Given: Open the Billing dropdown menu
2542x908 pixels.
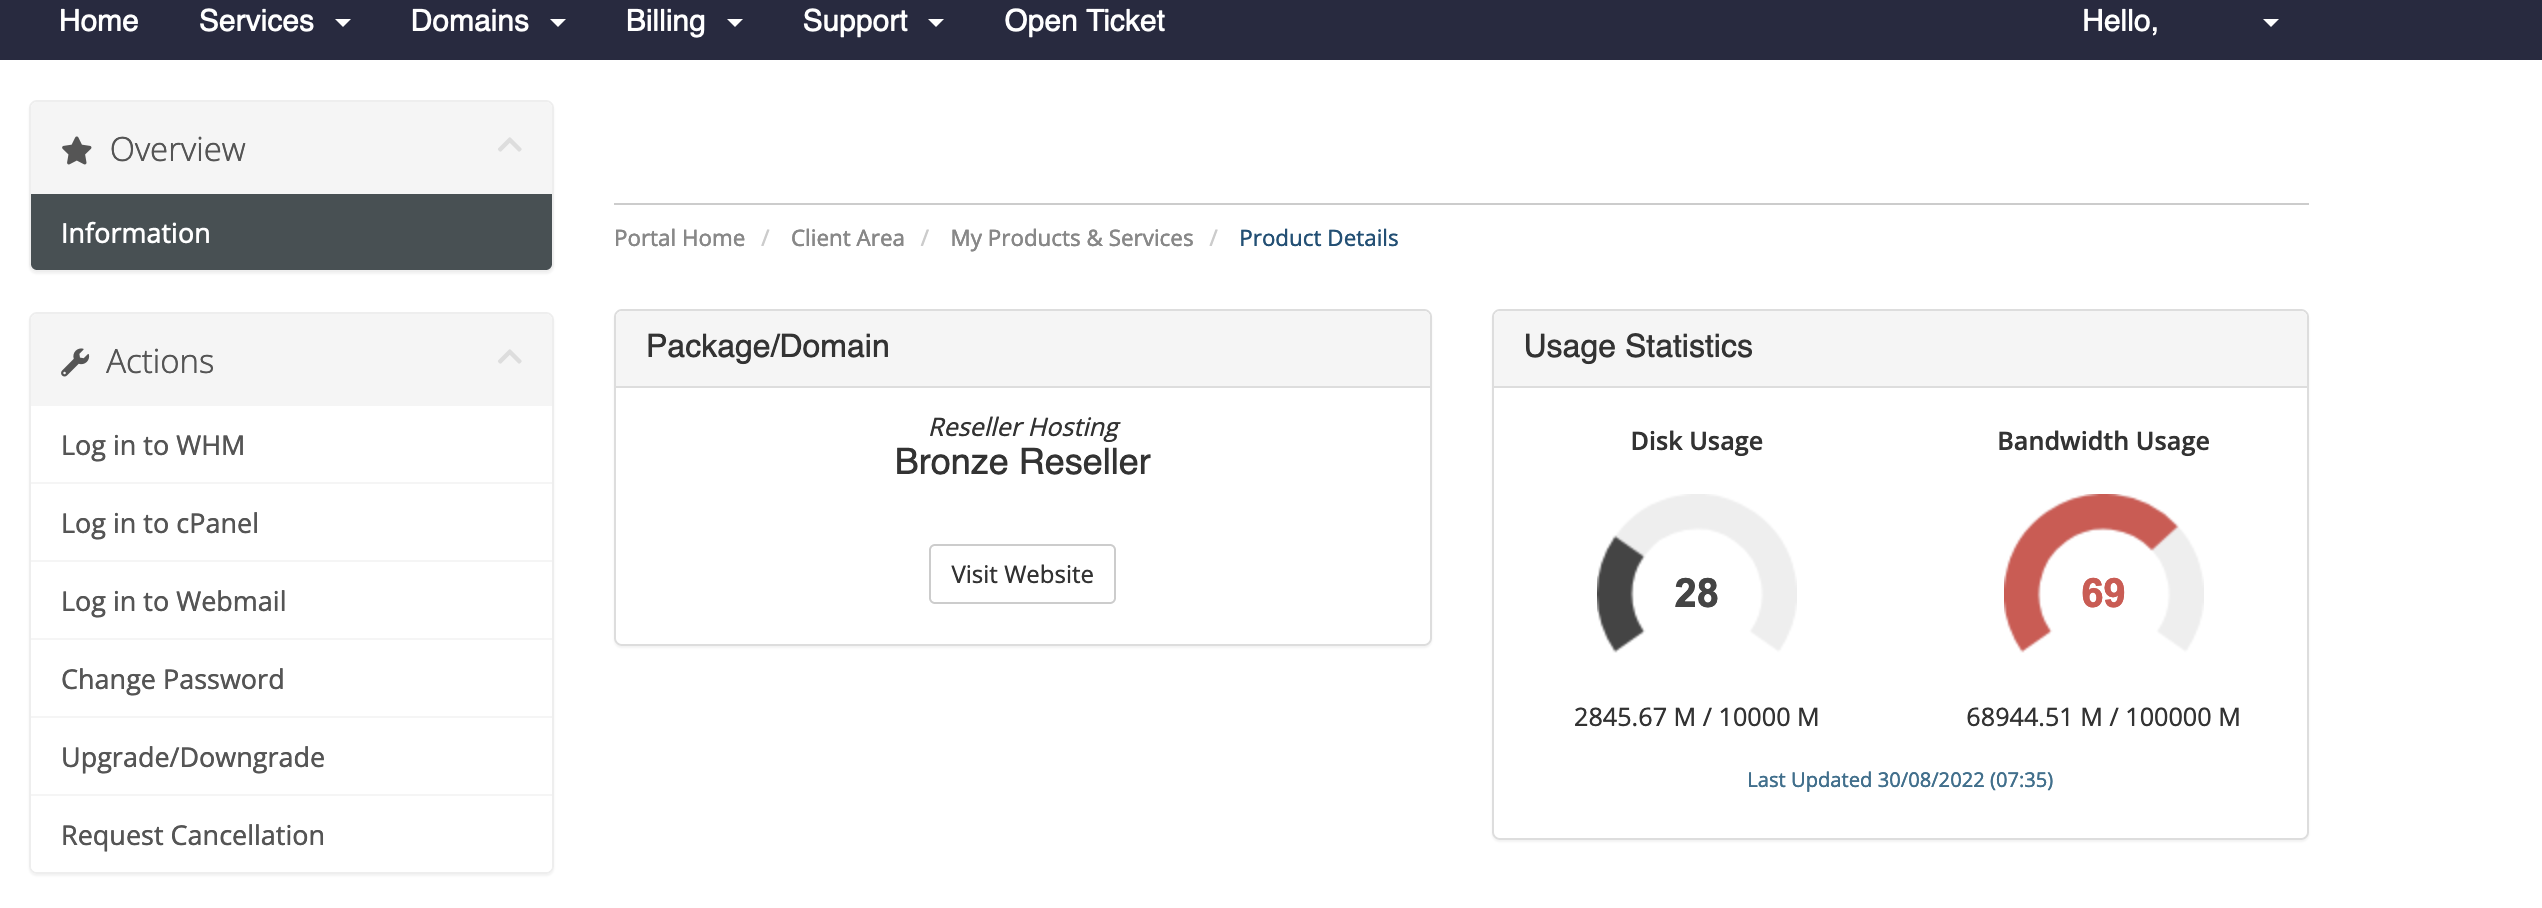Looking at the screenshot, I should (x=684, y=21).
